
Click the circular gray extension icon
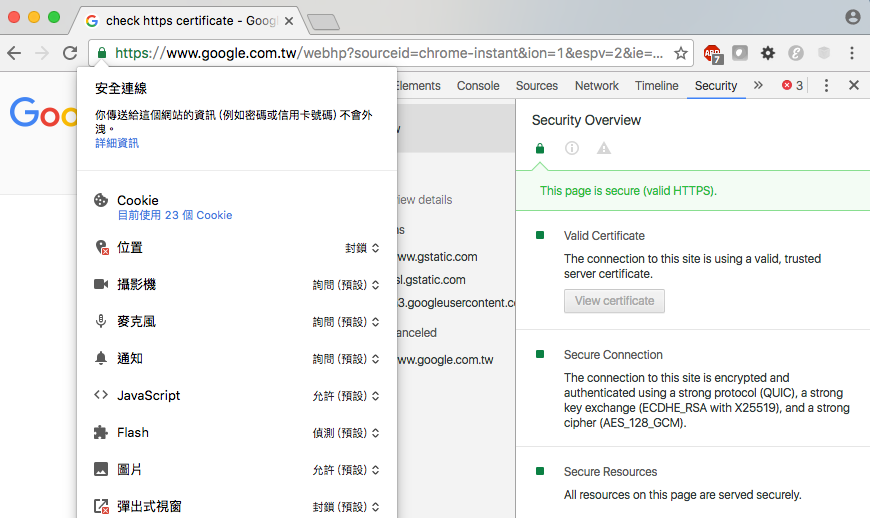pyautogui.click(x=796, y=53)
